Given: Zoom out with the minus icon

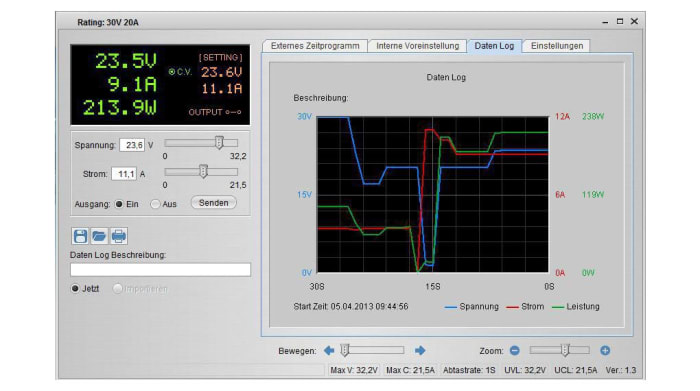Looking at the screenshot, I should 514,351.
